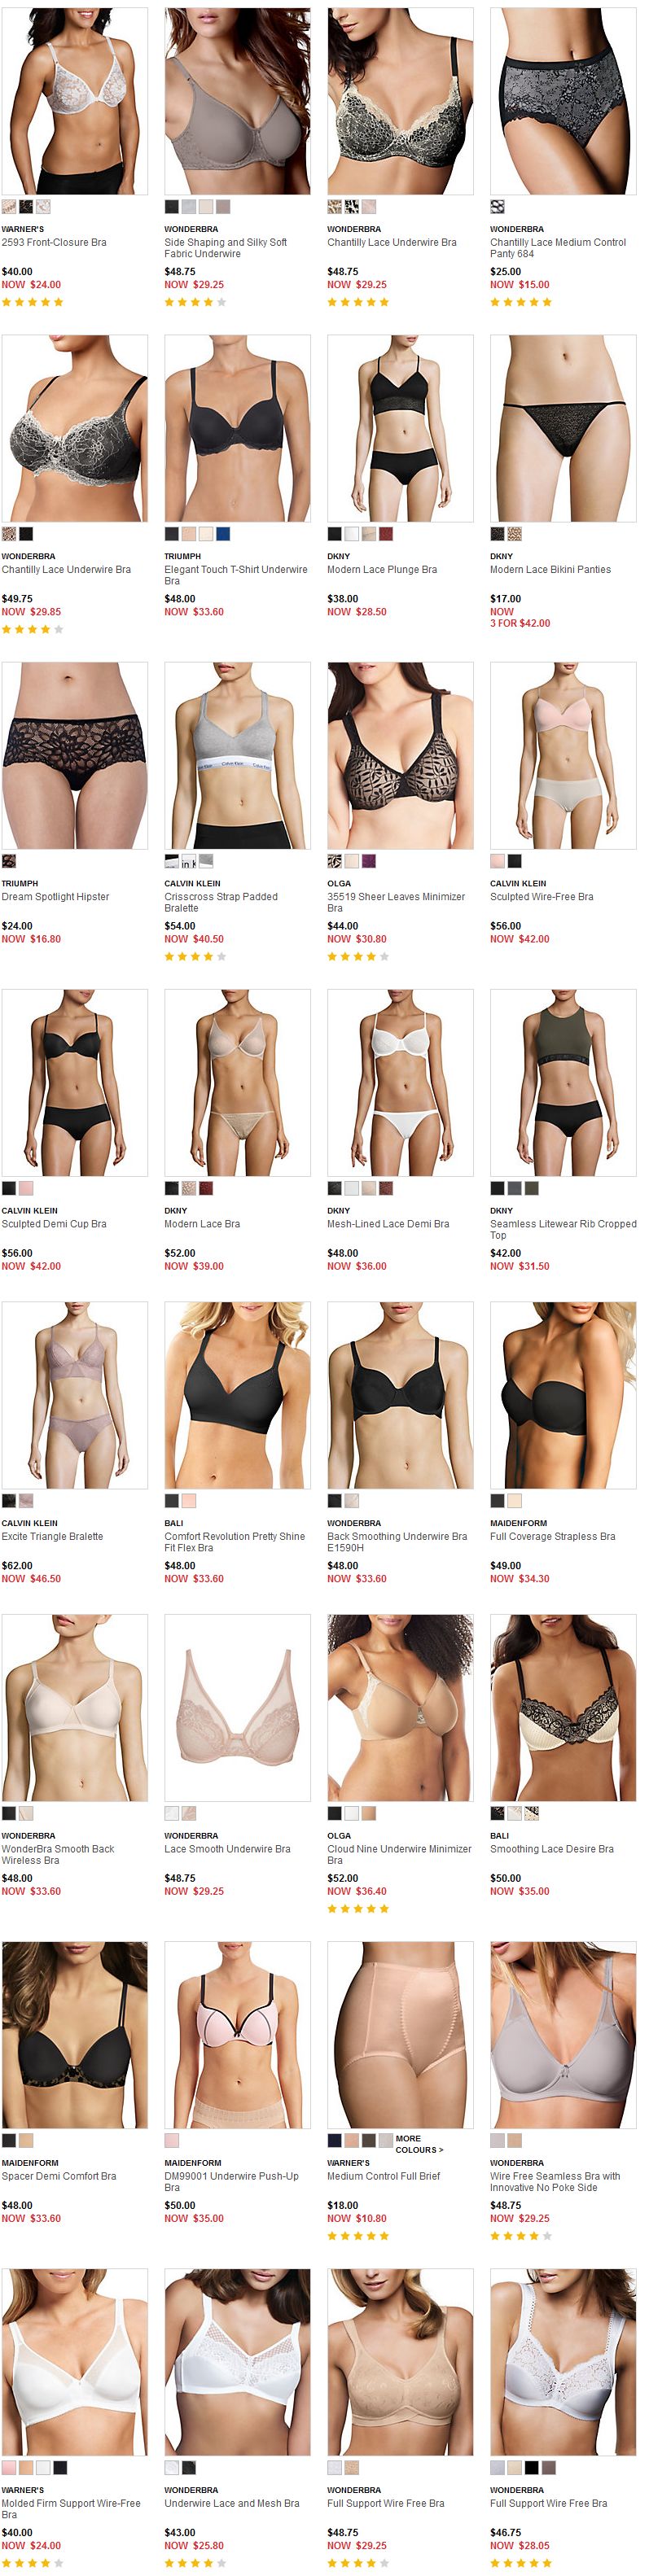Image resolution: width=649 pixels, height=2576 pixels.
Task: Select navy swatch for Warner's Medium Control Full Brief
Action: pos(334,2141)
